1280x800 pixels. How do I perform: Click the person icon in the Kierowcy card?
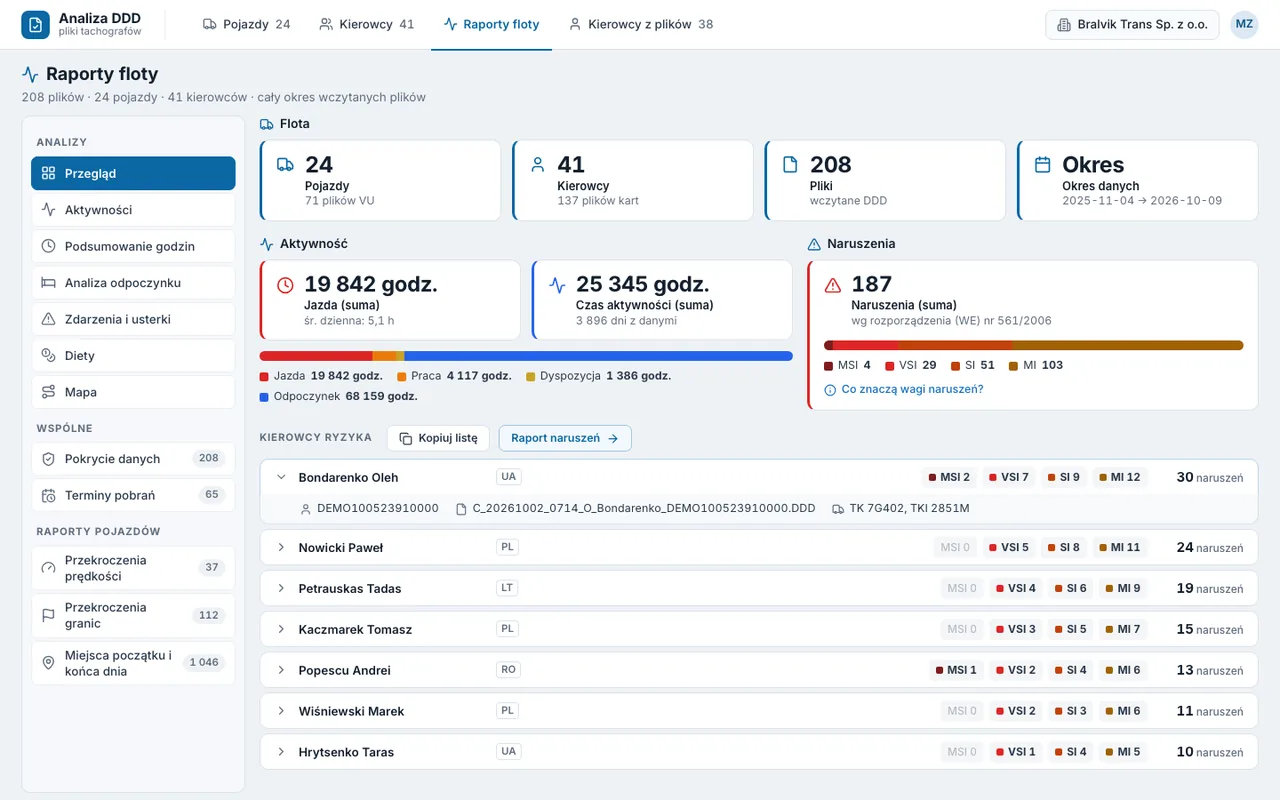tap(537, 164)
